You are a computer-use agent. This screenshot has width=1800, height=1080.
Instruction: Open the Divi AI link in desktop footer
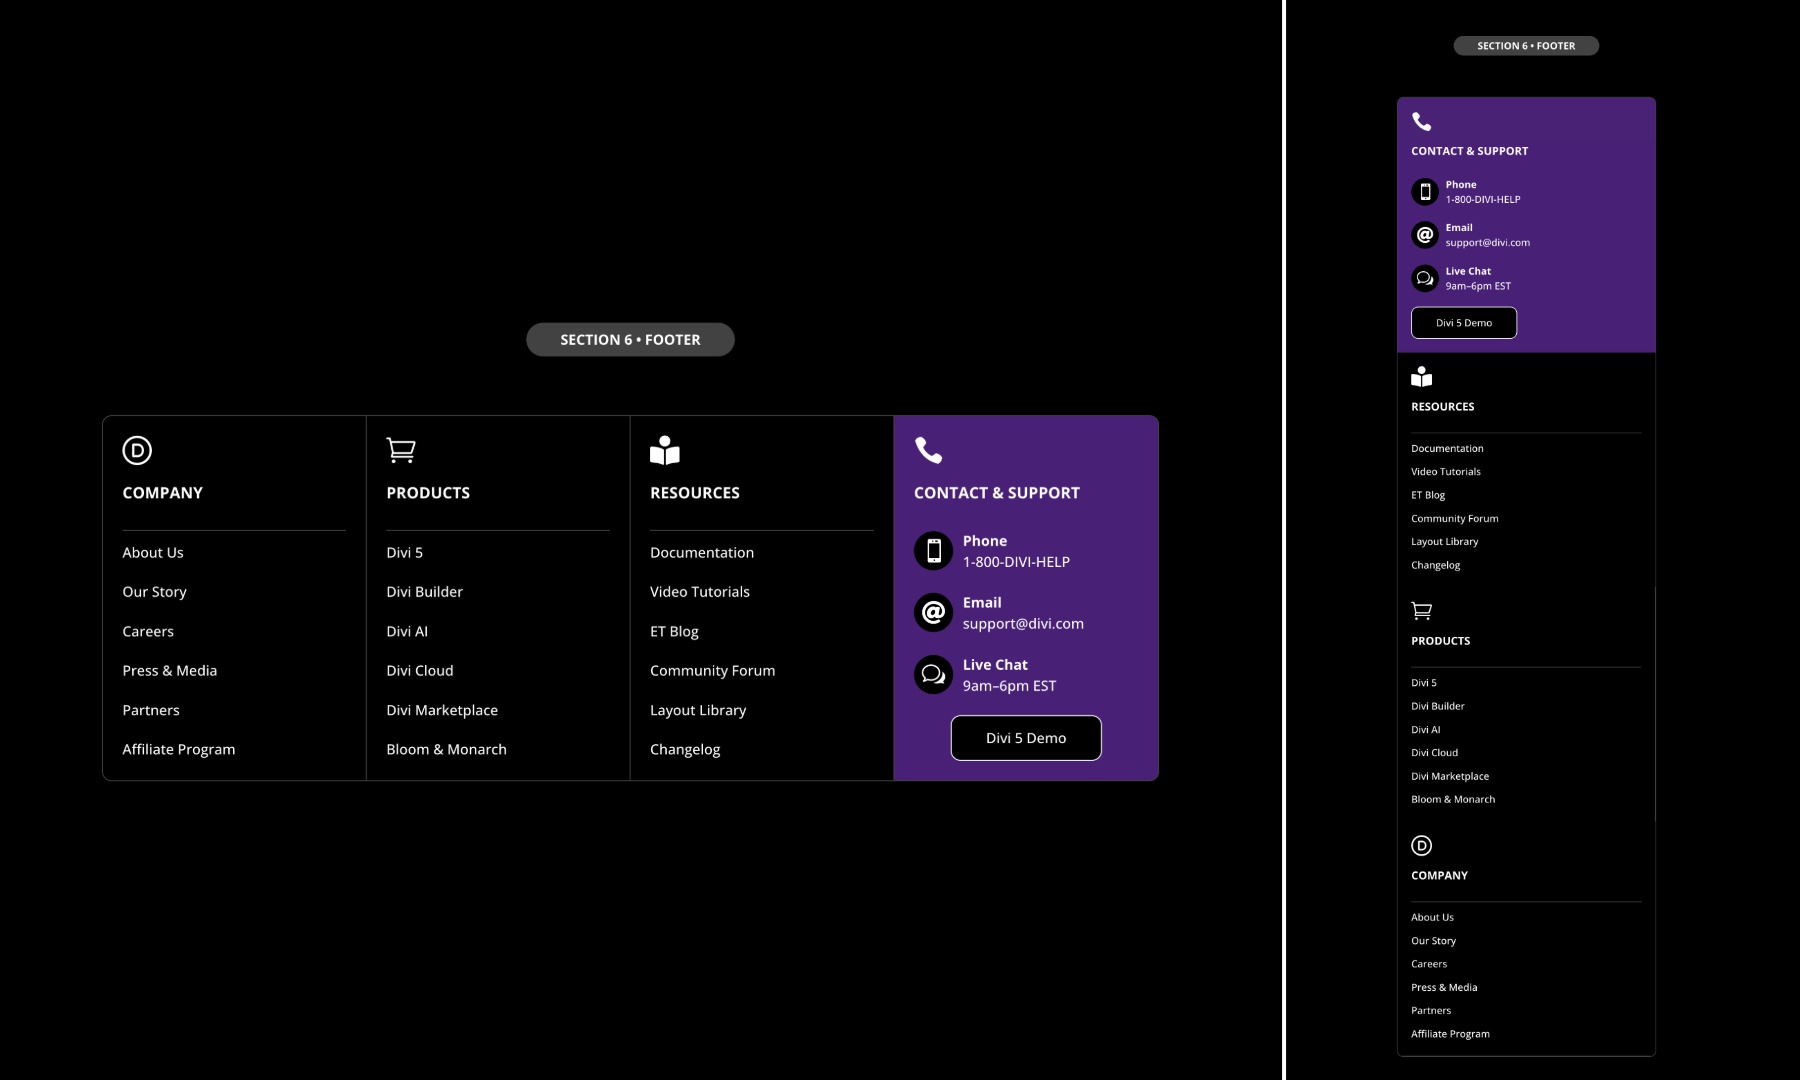[x=407, y=631]
